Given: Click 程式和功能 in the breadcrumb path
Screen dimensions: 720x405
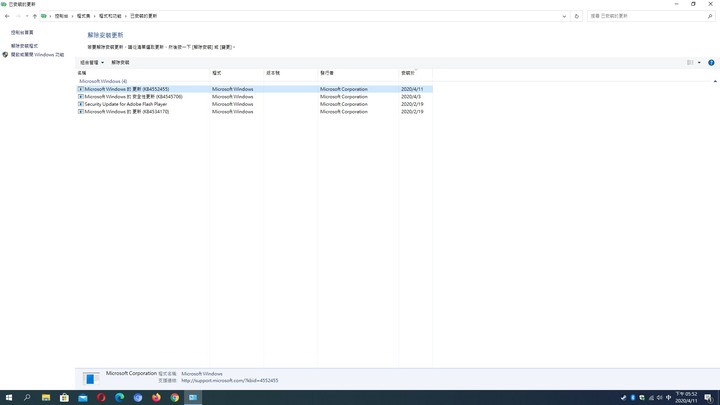Looking at the screenshot, I should pos(110,16).
